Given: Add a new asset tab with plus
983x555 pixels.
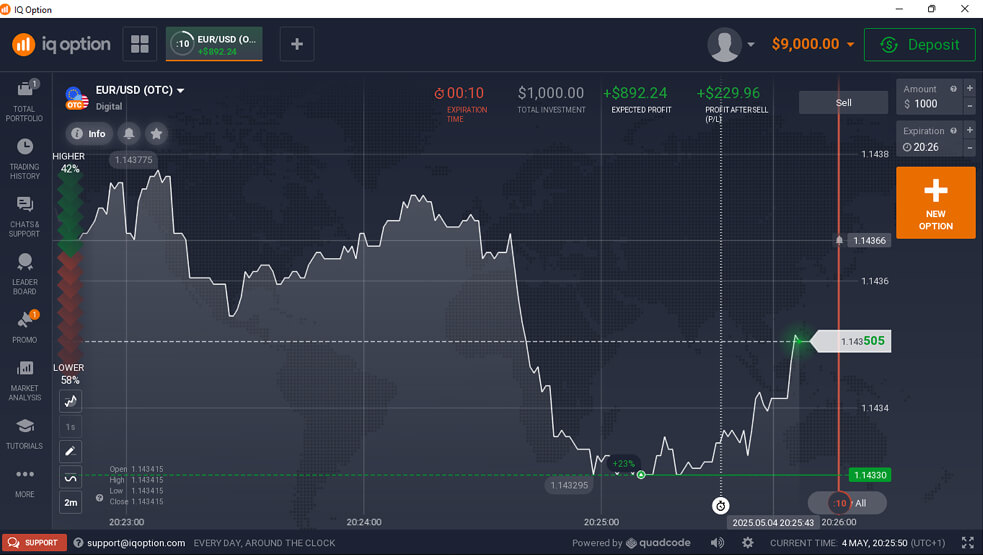Looking at the screenshot, I should click(297, 44).
